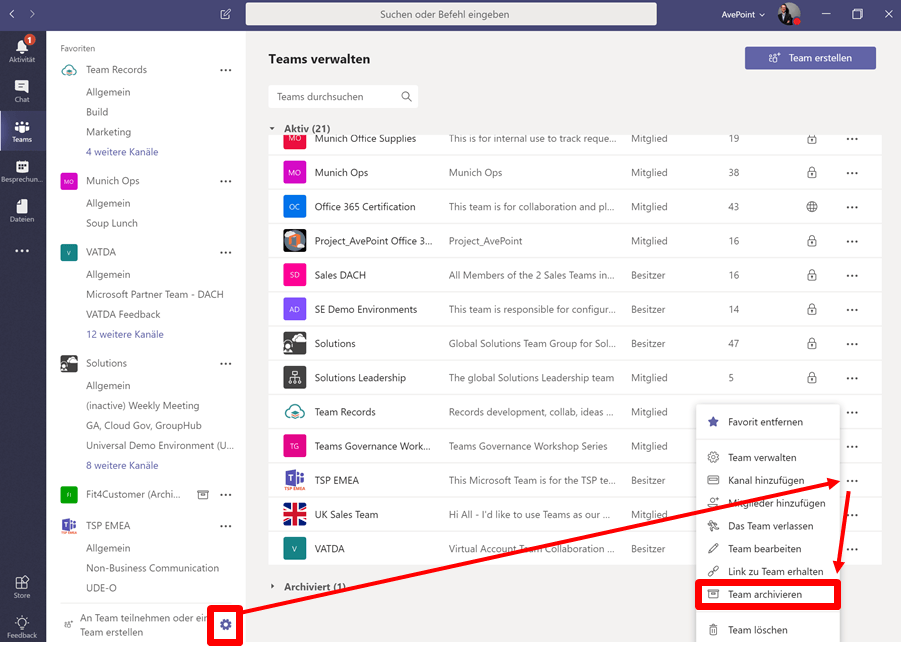Open the VATDA Feedback channel
This screenshot has height=646, width=901.
tap(123, 314)
